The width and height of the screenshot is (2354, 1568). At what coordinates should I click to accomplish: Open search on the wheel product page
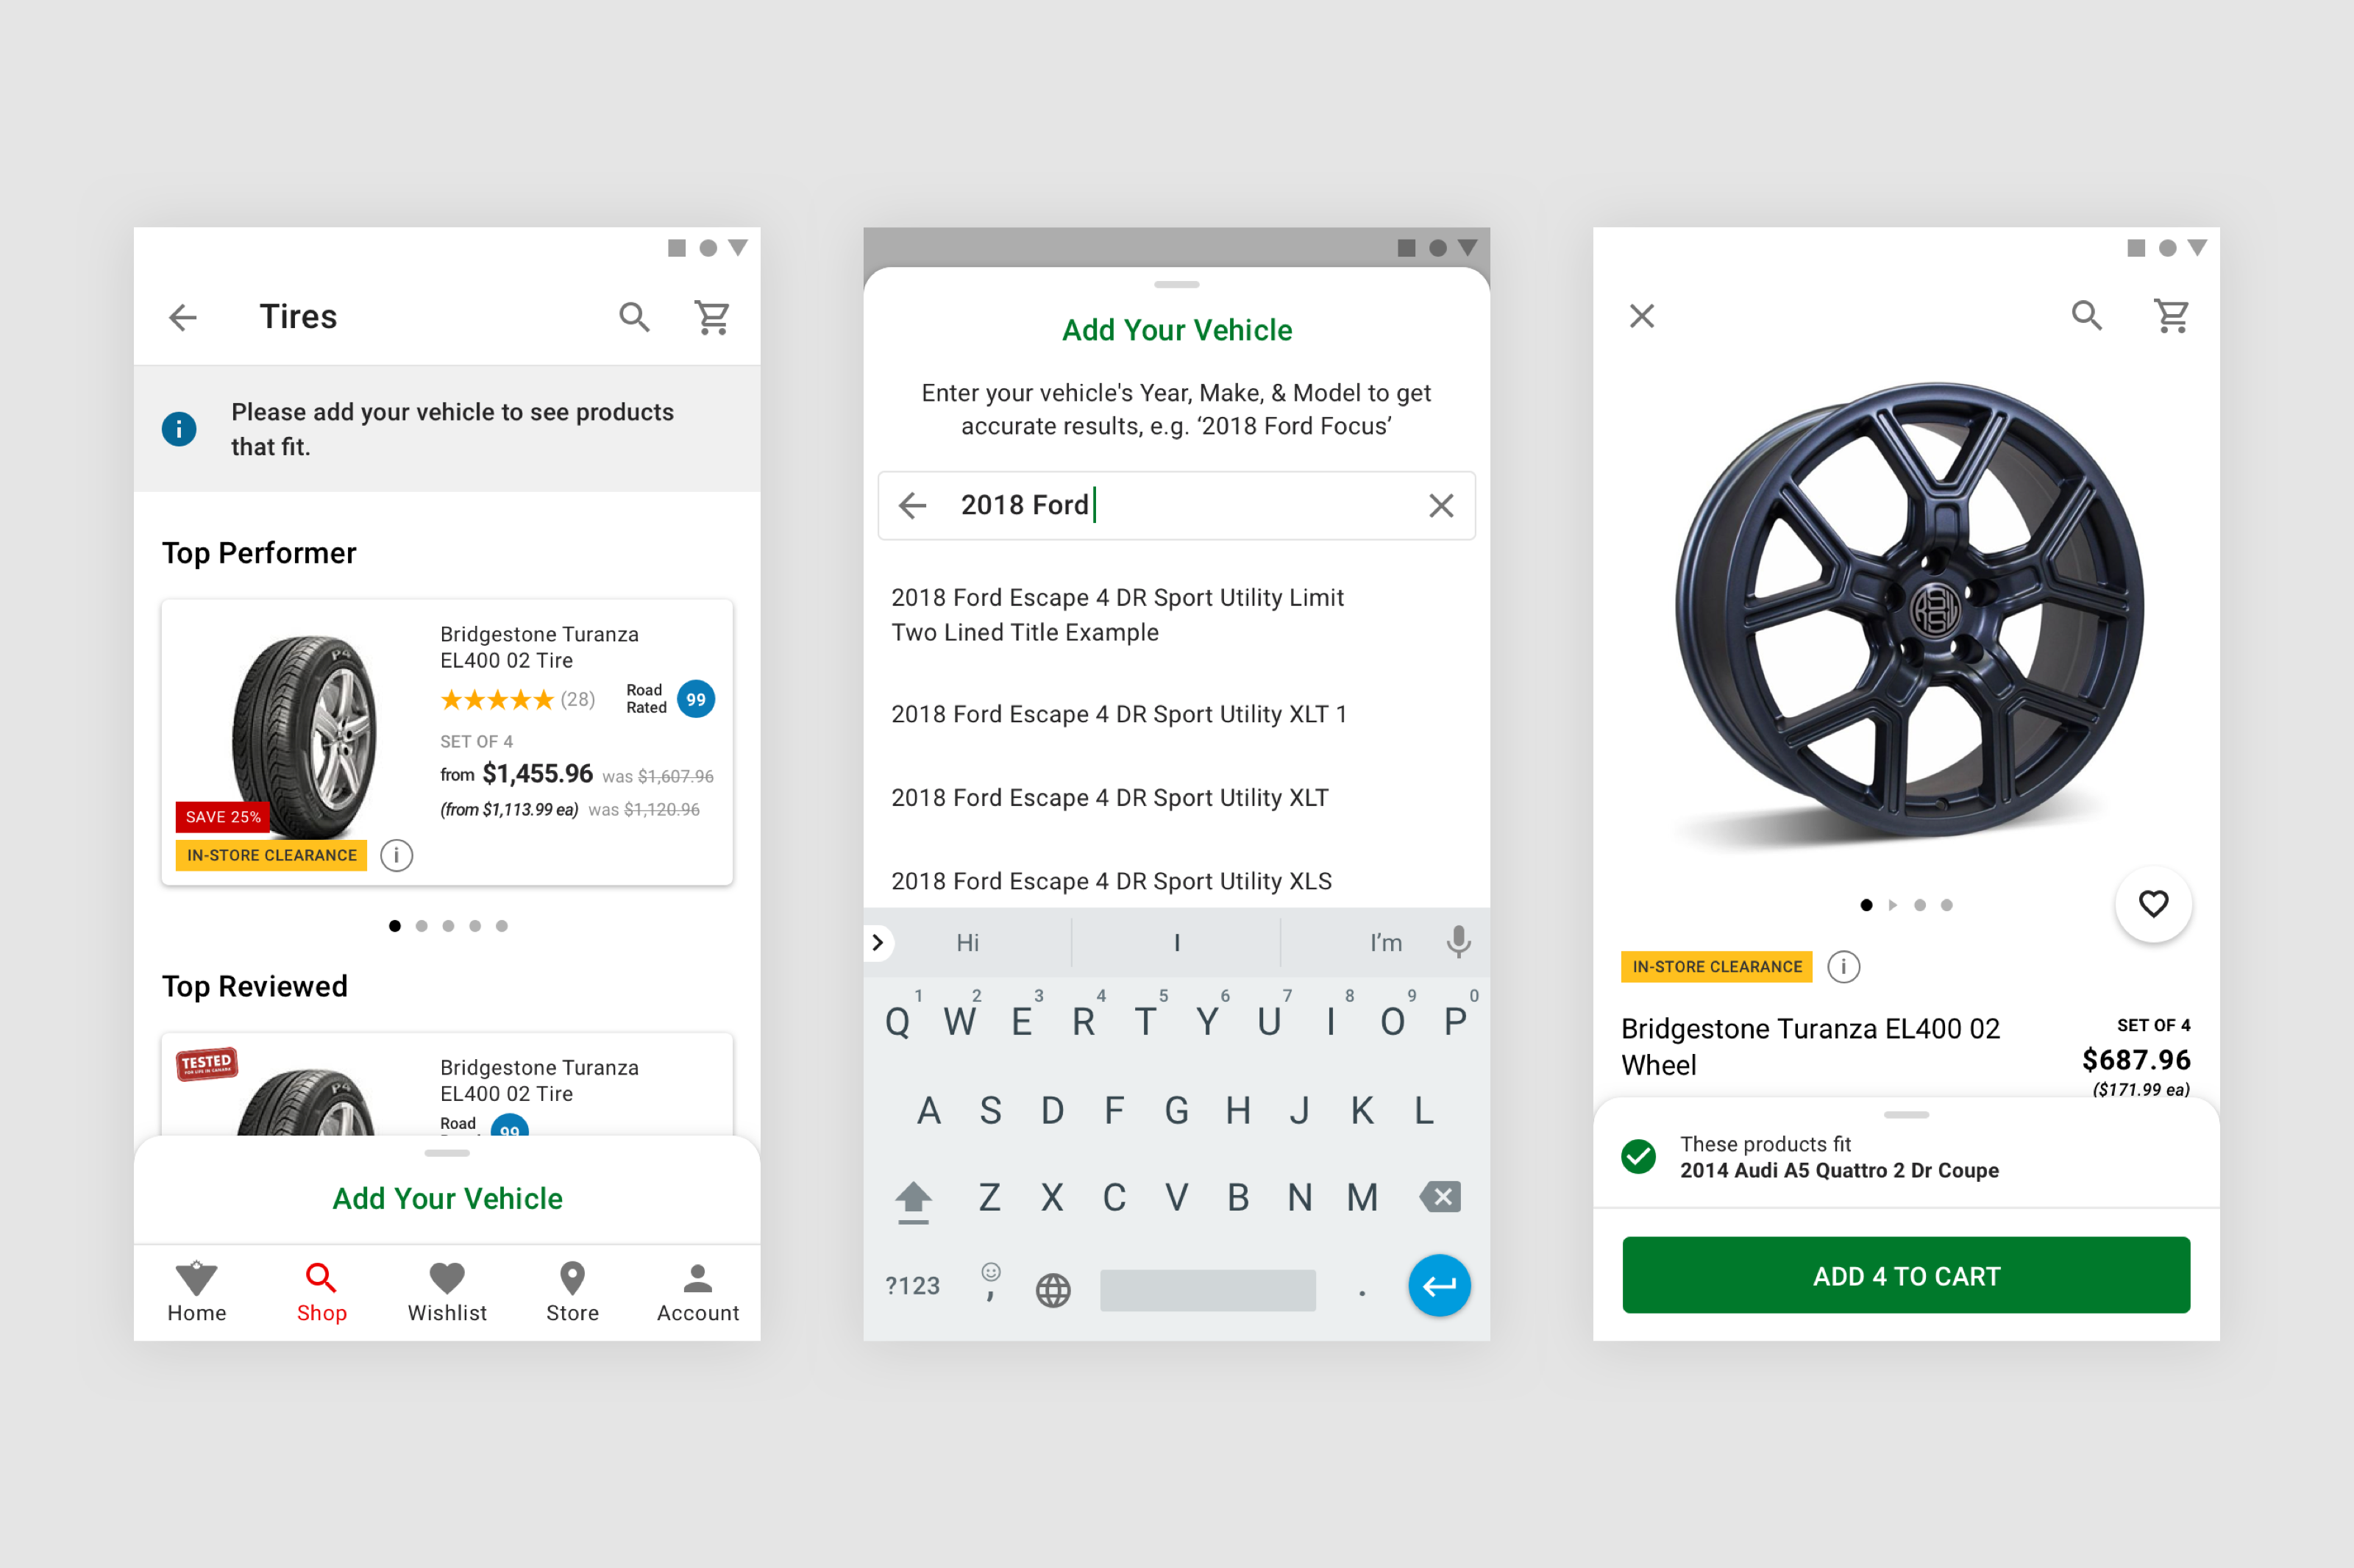click(x=2087, y=316)
